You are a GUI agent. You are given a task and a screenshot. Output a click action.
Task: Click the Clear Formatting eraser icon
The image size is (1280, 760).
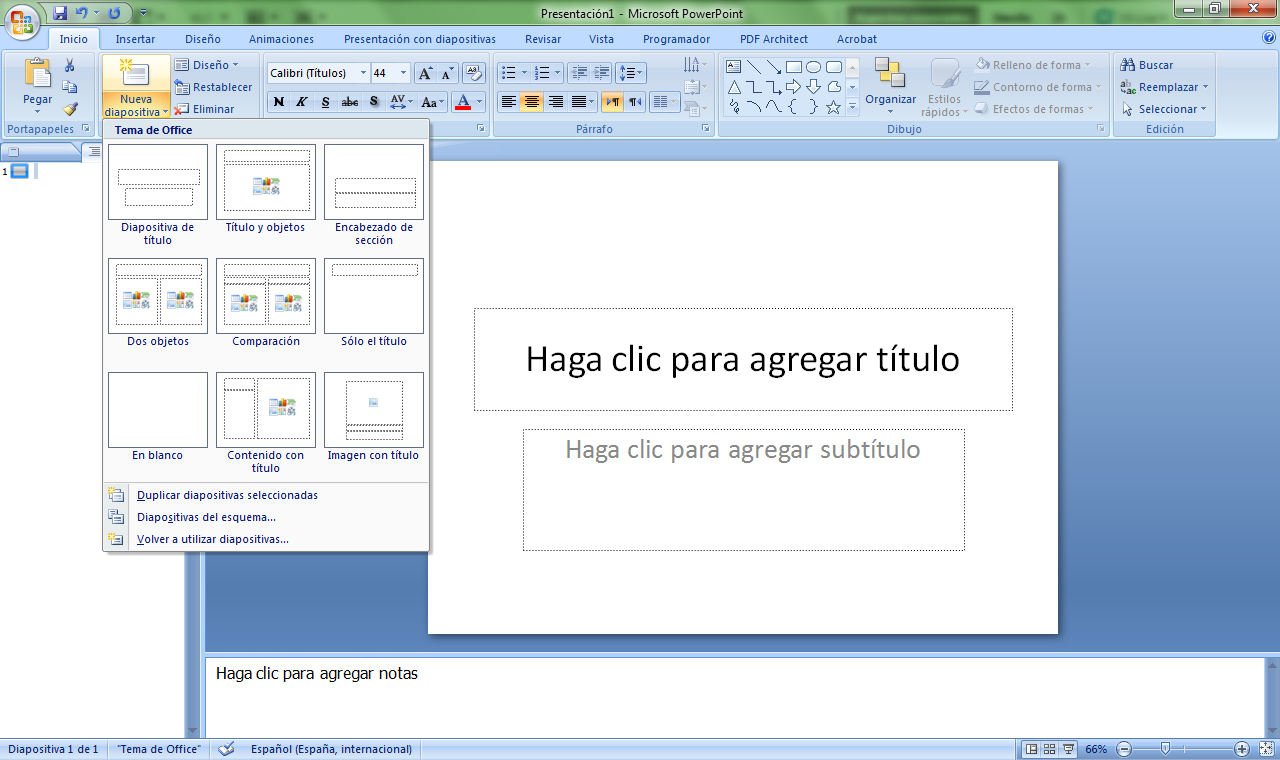pos(474,73)
